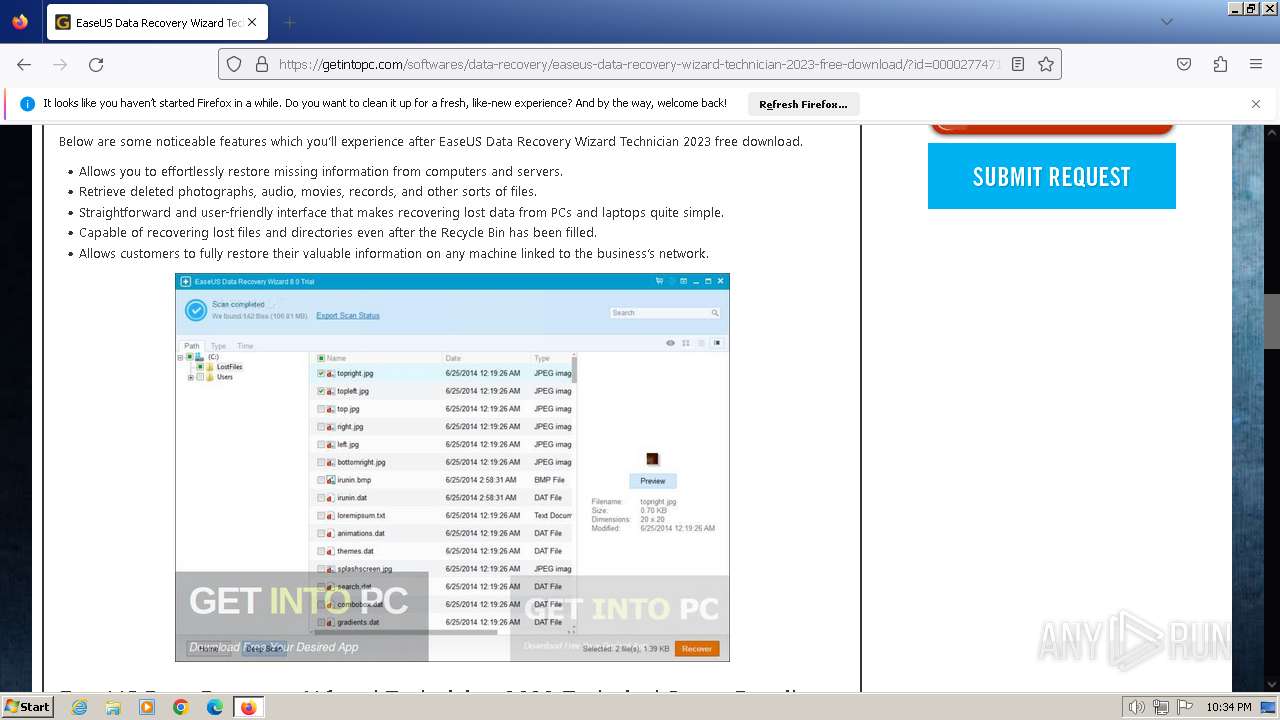Click 'Retrieve deleted photographs' bullet text
The height and width of the screenshot is (720, 1280).
pyautogui.click(x=308, y=191)
